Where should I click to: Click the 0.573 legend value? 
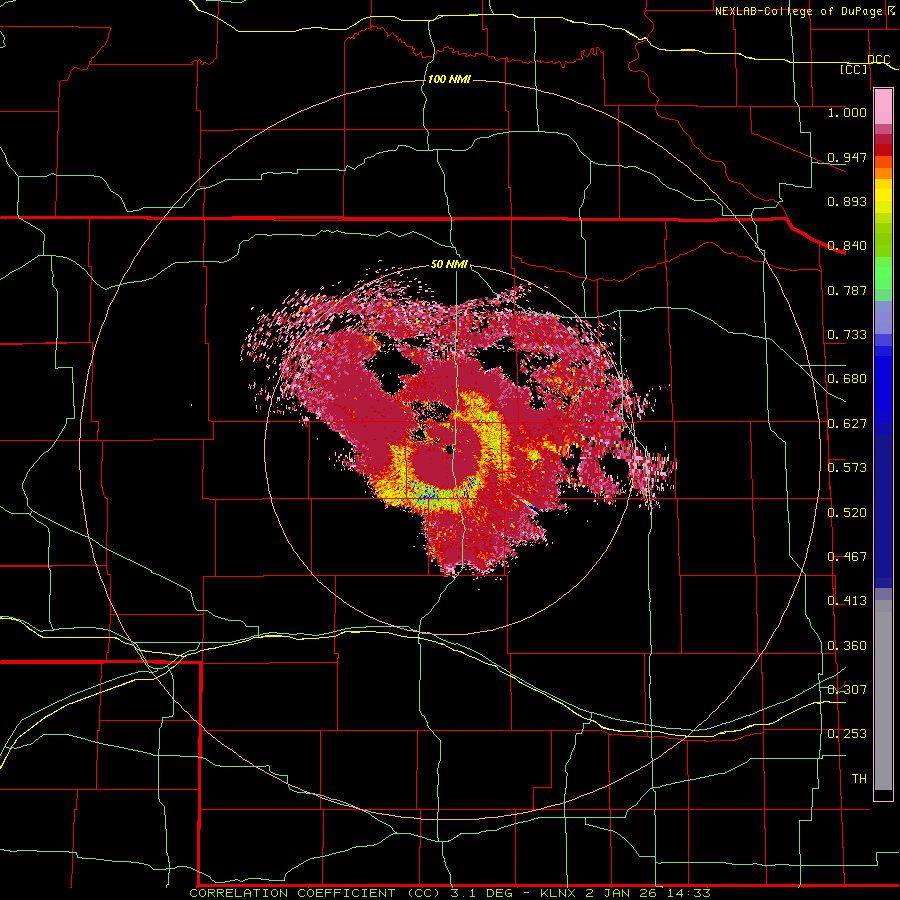pos(847,468)
